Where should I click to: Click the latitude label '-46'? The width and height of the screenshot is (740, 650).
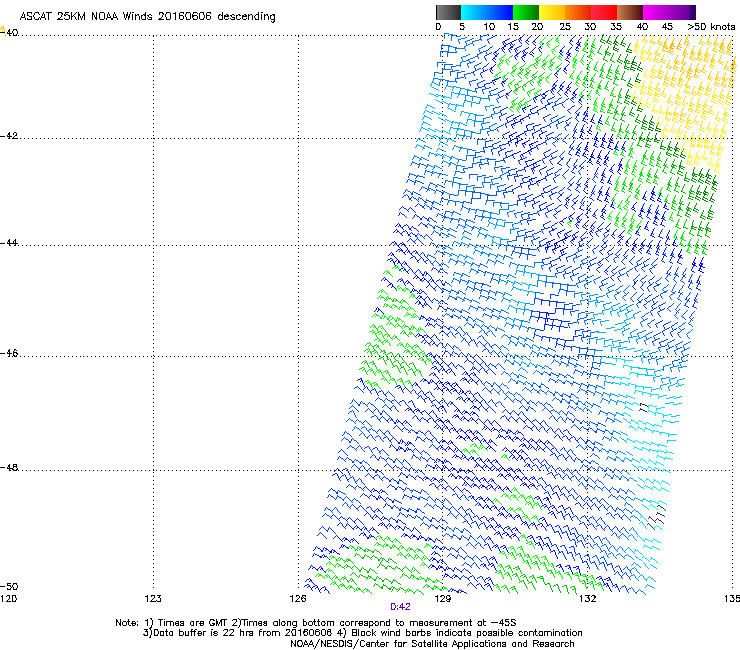point(9,353)
